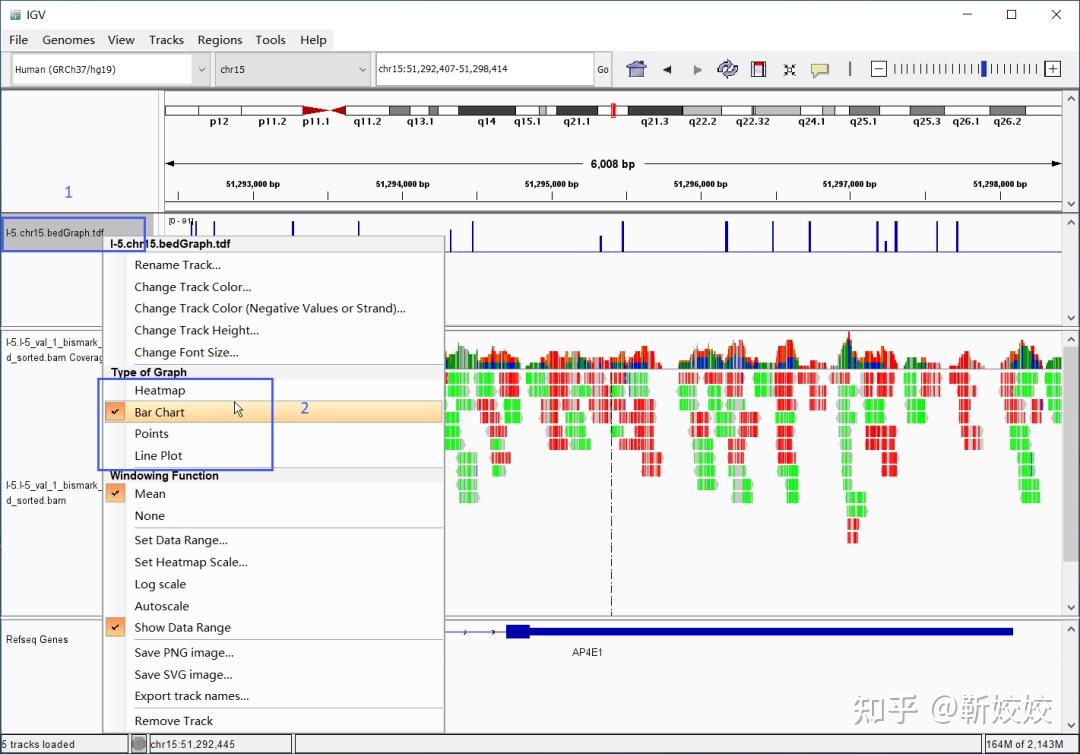
Task: Toggle the yellow popup behavior icon
Action: click(819, 70)
